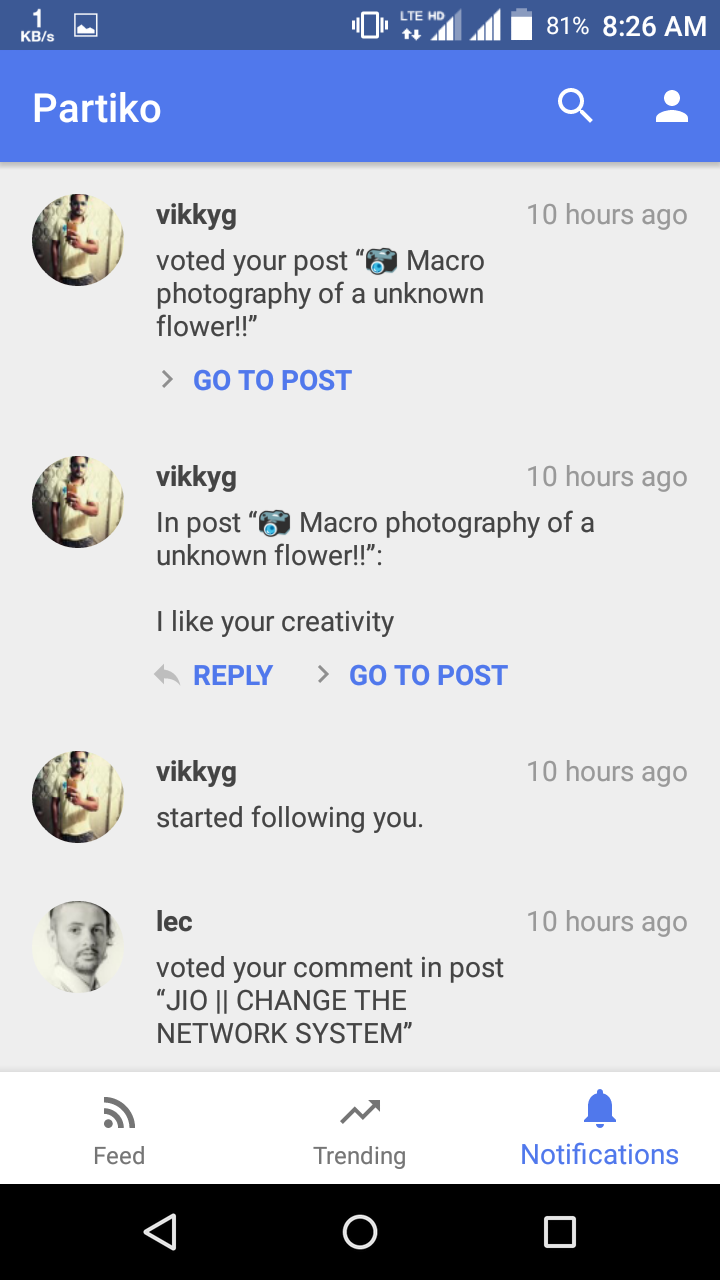Click the chevron next to the comment's GO TO POST
The height and width of the screenshot is (1280, 720).
323,675
